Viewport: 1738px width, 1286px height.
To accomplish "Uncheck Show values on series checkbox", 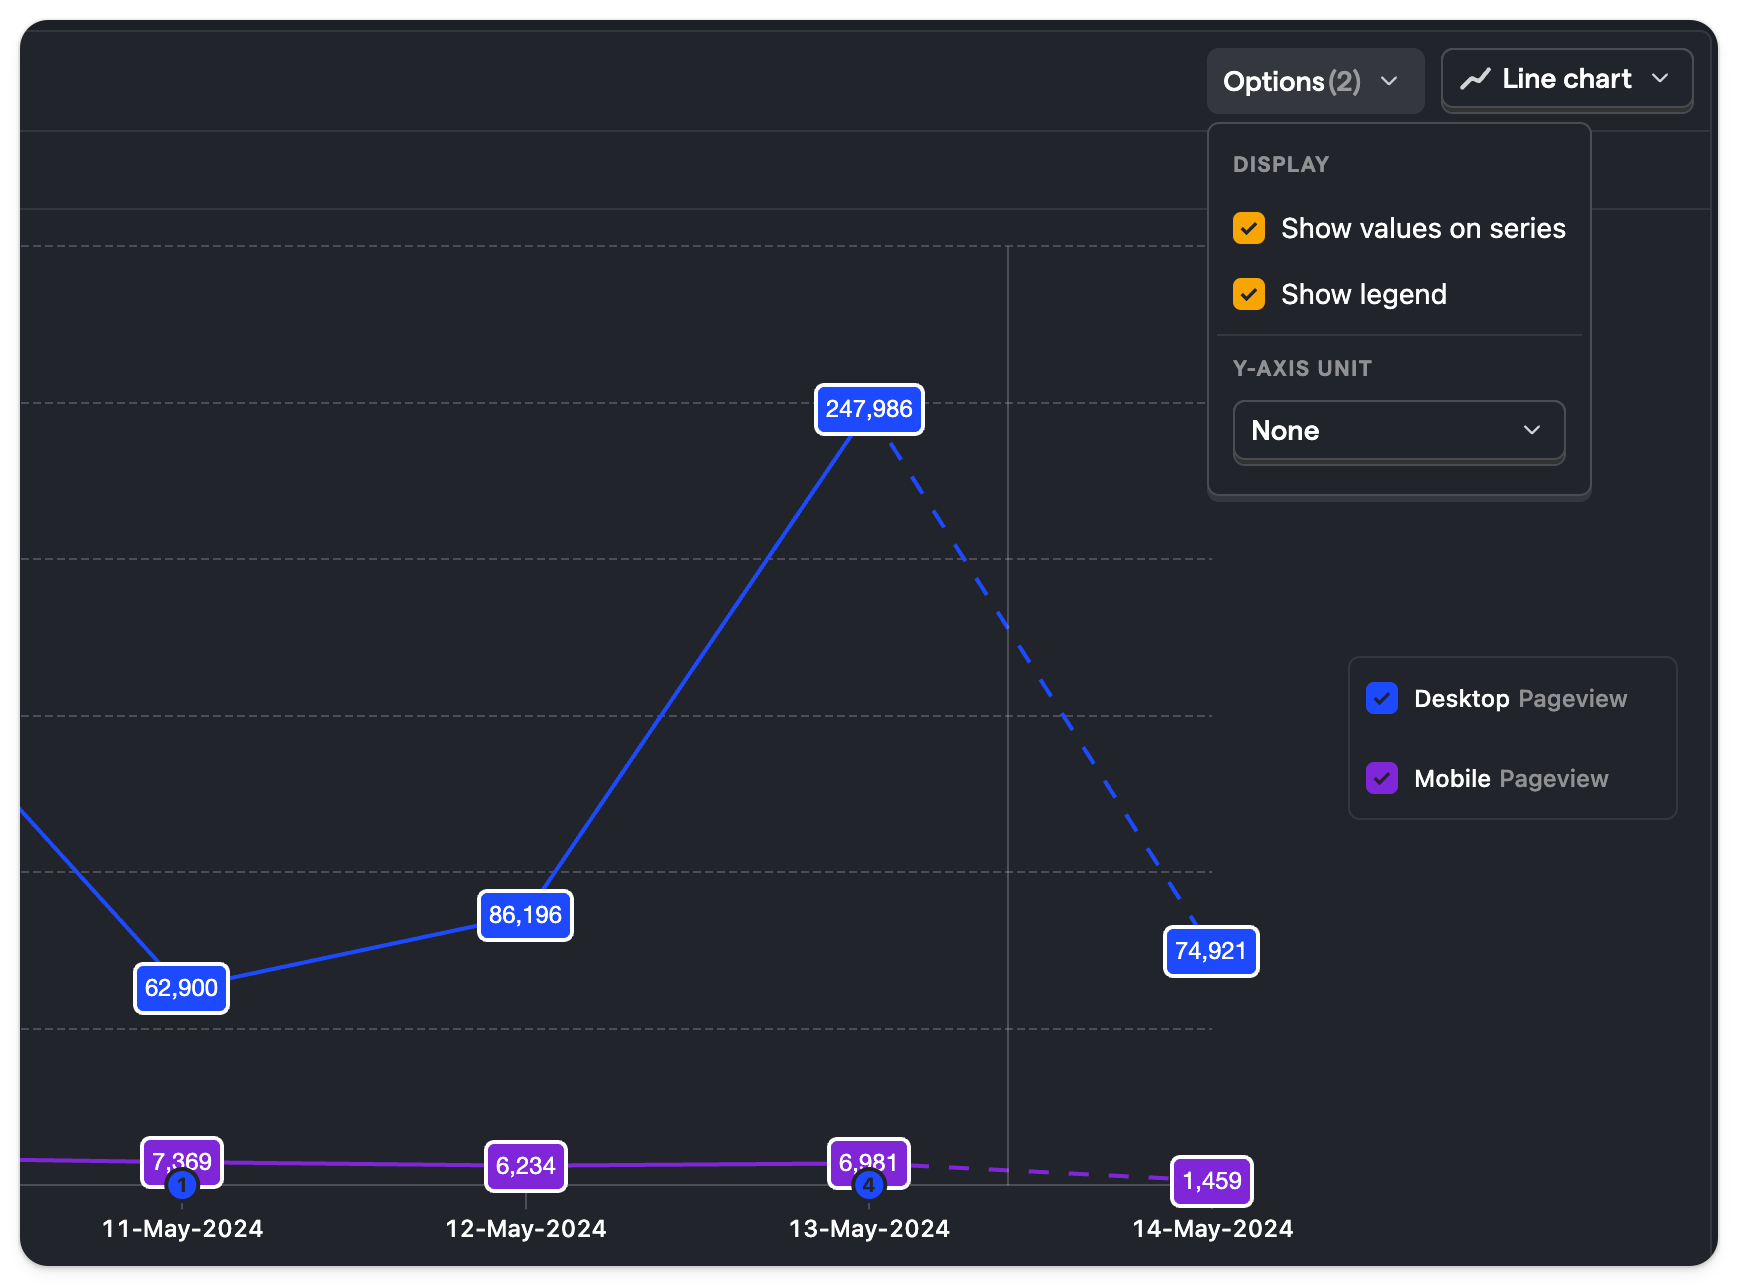I will 1249,228.
